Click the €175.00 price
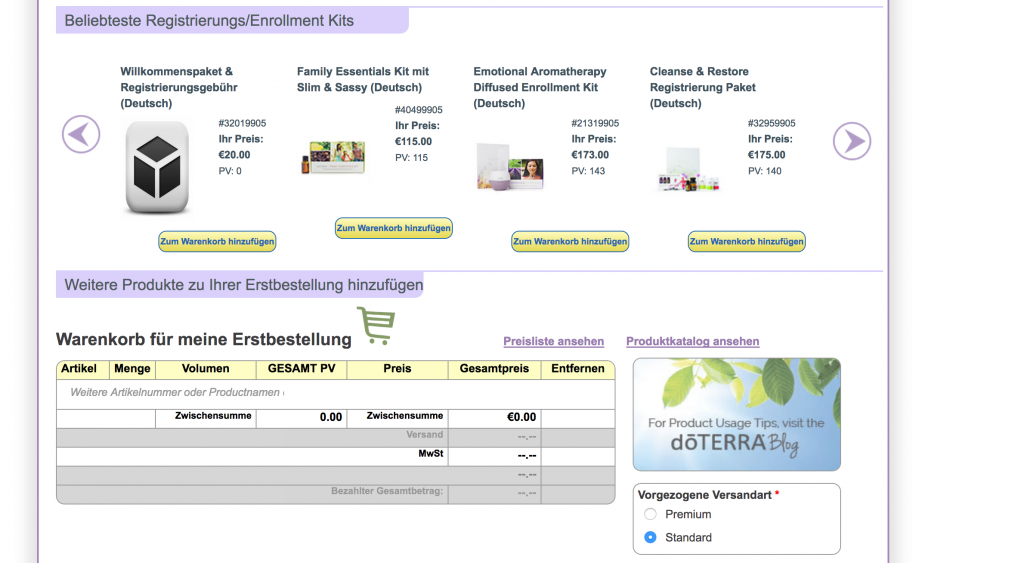The image size is (1024, 563). point(766,155)
